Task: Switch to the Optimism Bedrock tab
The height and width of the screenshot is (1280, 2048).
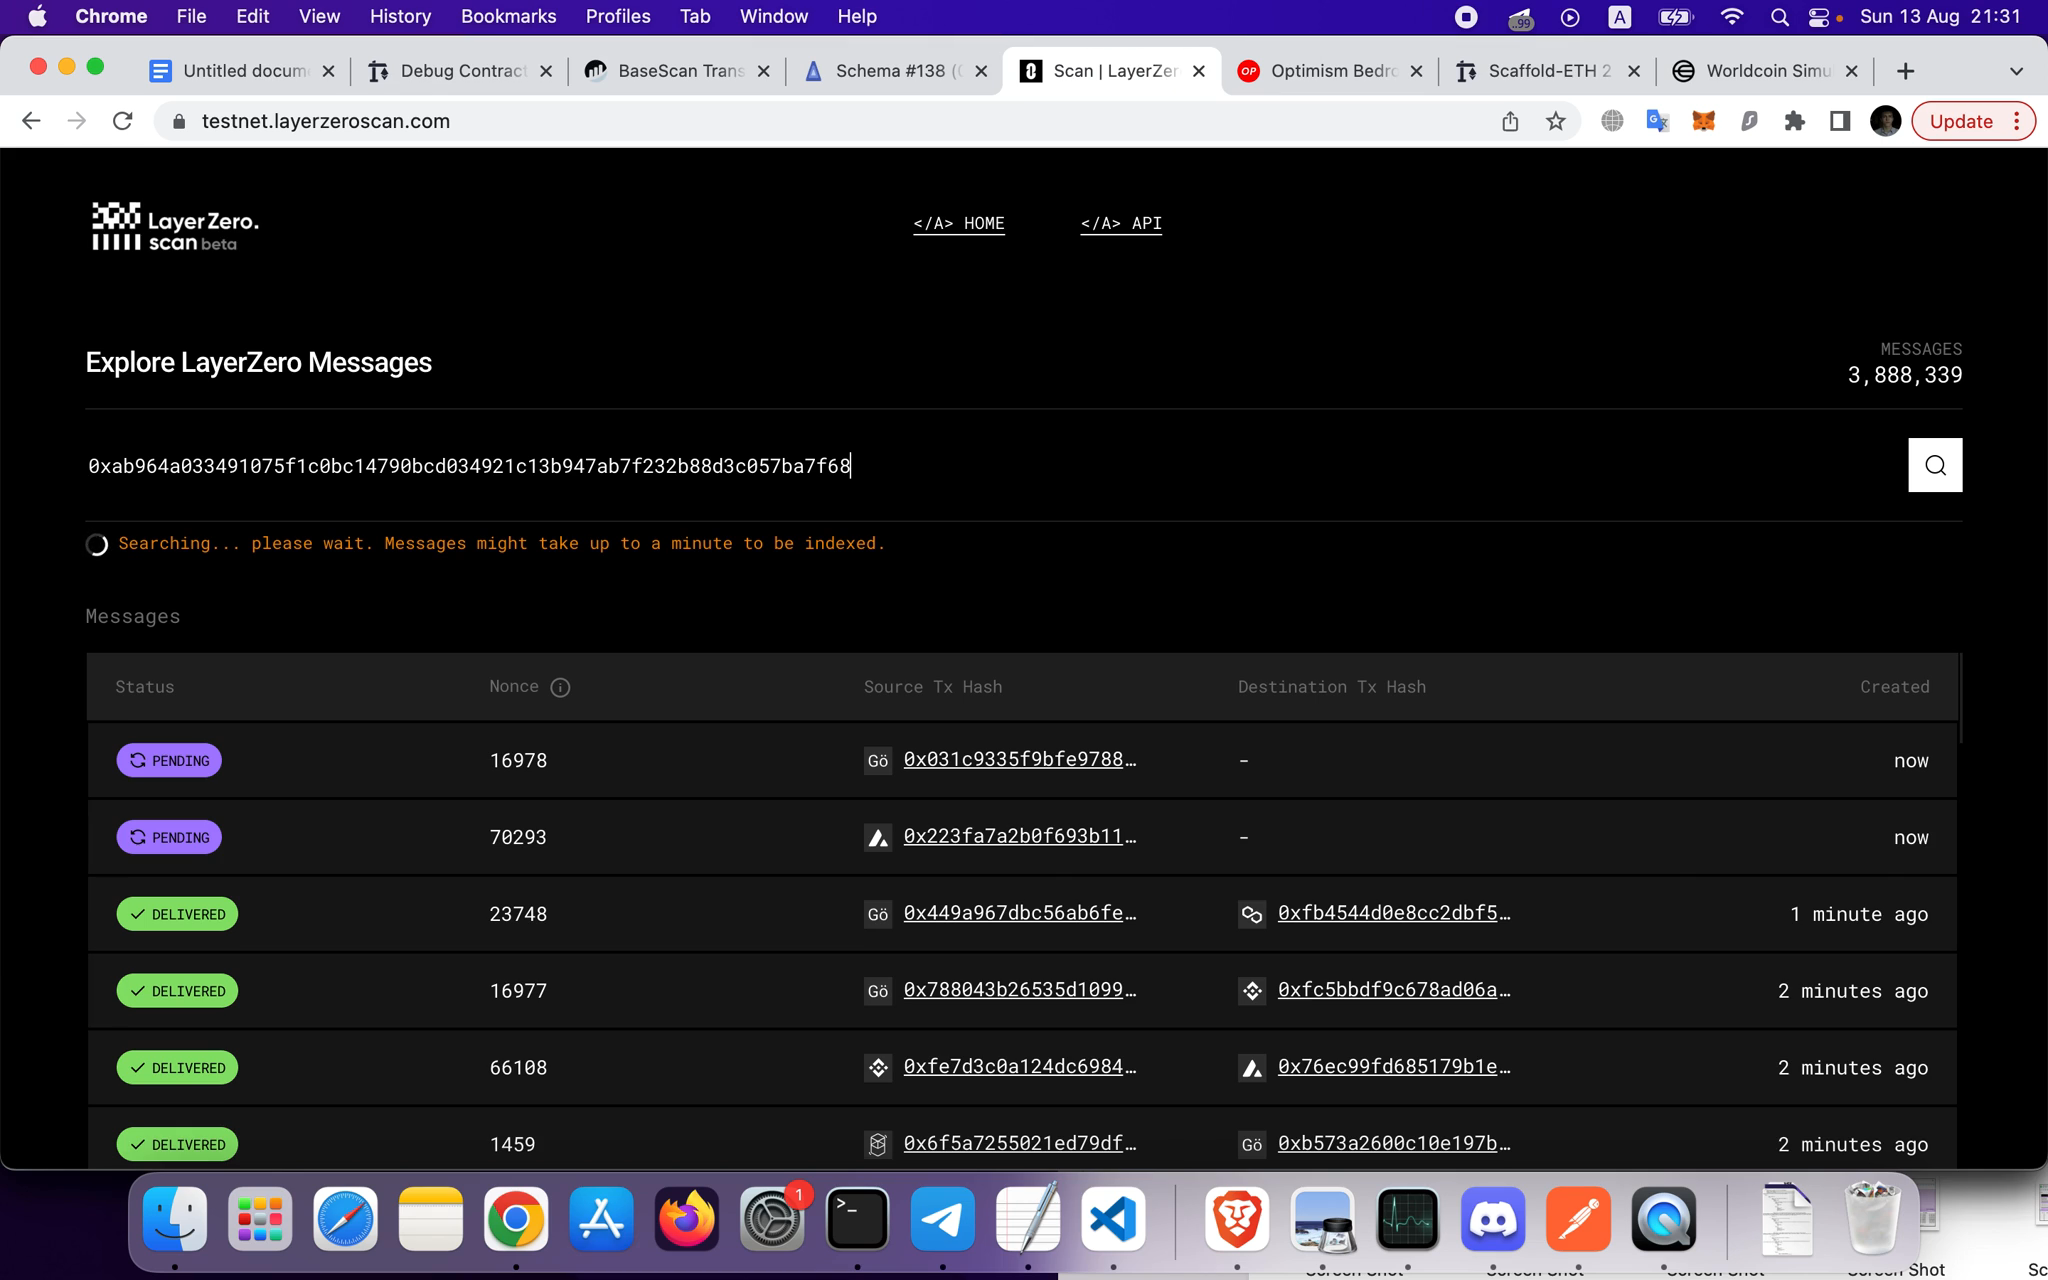Action: pyautogui.click(x=1330, y=71)
